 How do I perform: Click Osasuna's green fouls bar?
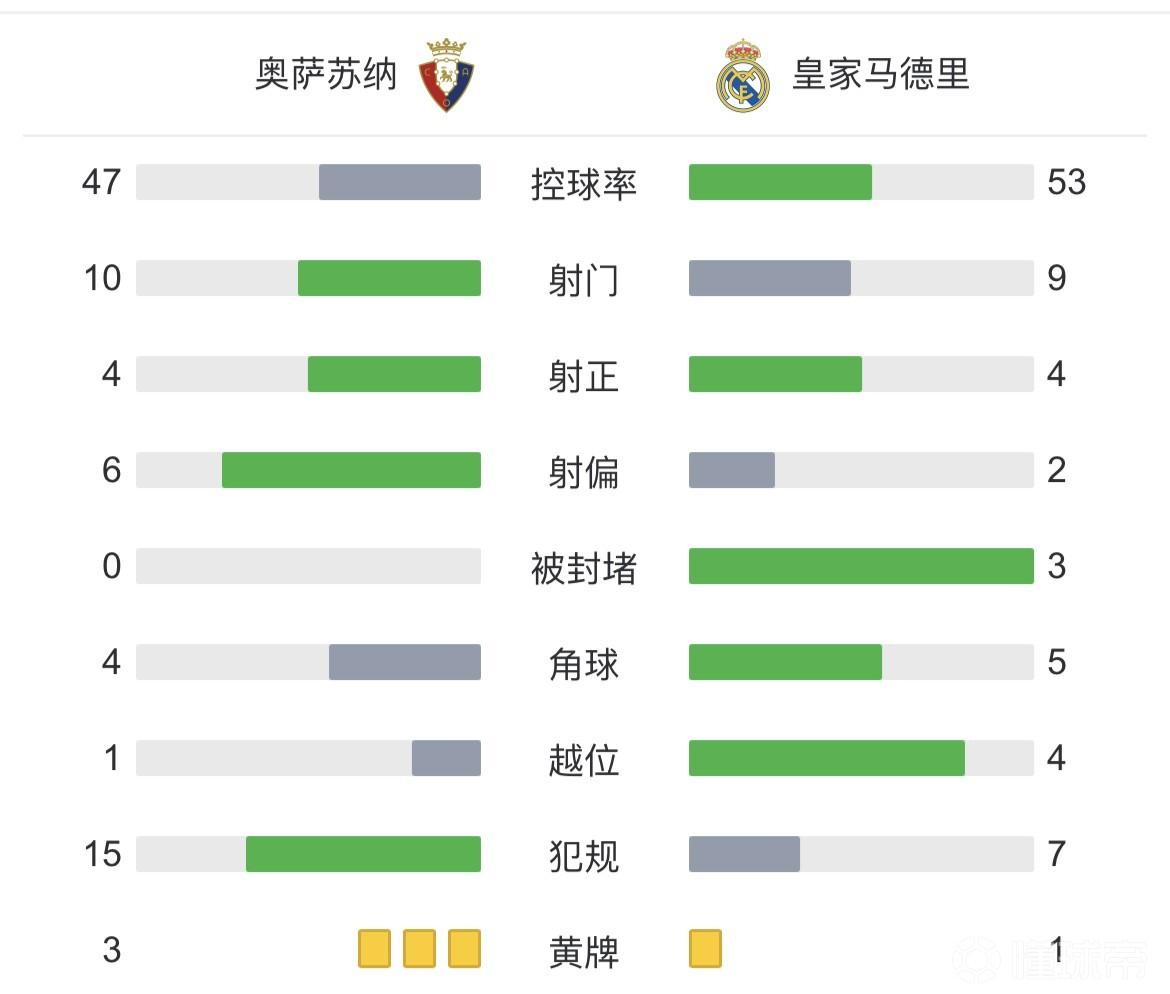[x=363, y=854]
